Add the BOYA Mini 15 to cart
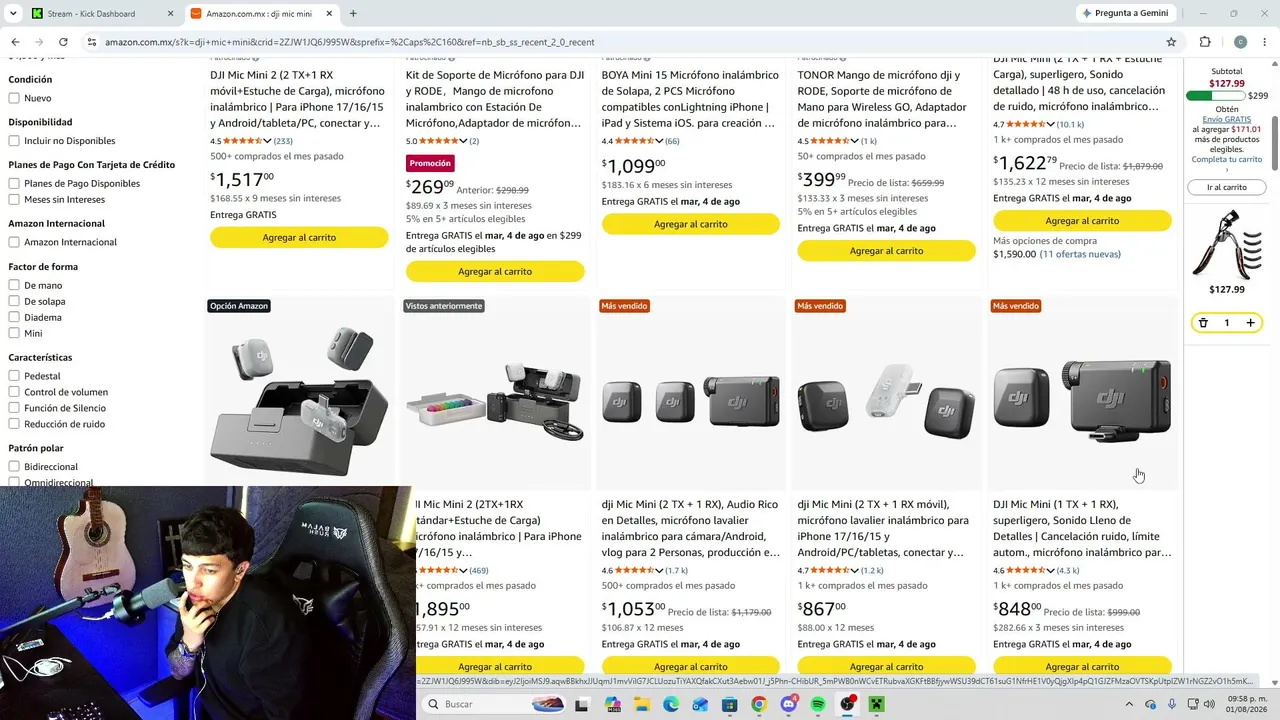Viewport: 1280px width, 720px height. click(691, 225)
